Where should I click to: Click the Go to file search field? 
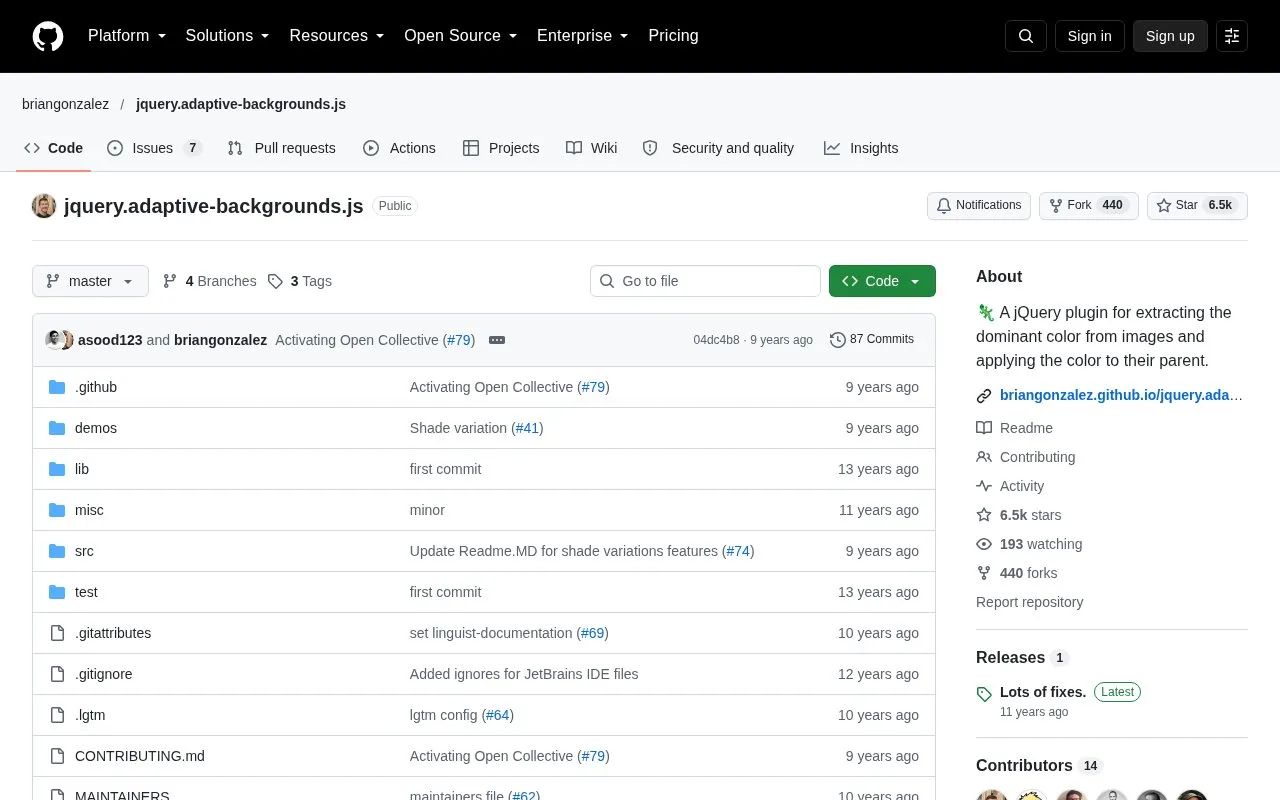705,281
